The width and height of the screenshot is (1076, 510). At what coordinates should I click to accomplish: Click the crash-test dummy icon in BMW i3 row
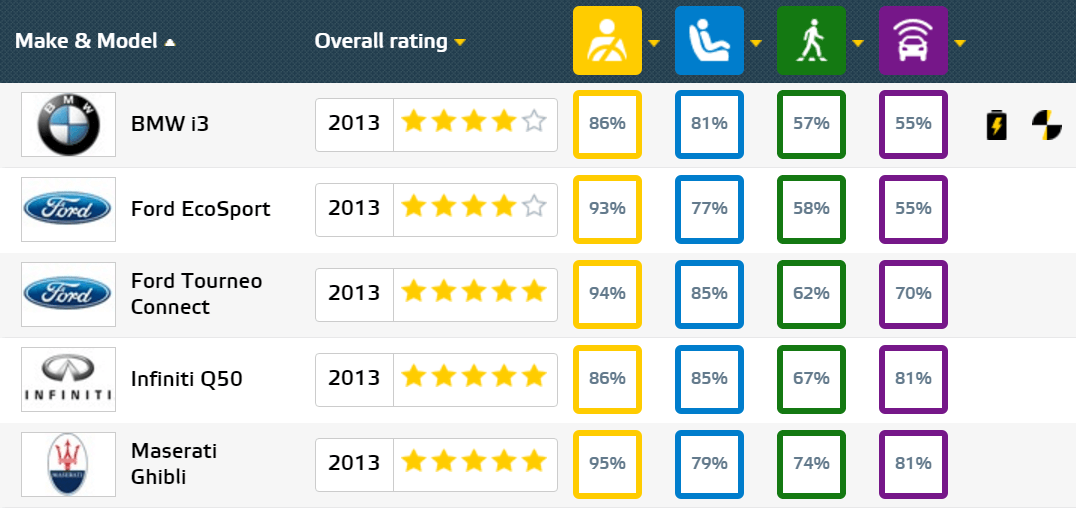click(x=1046, y=125)
